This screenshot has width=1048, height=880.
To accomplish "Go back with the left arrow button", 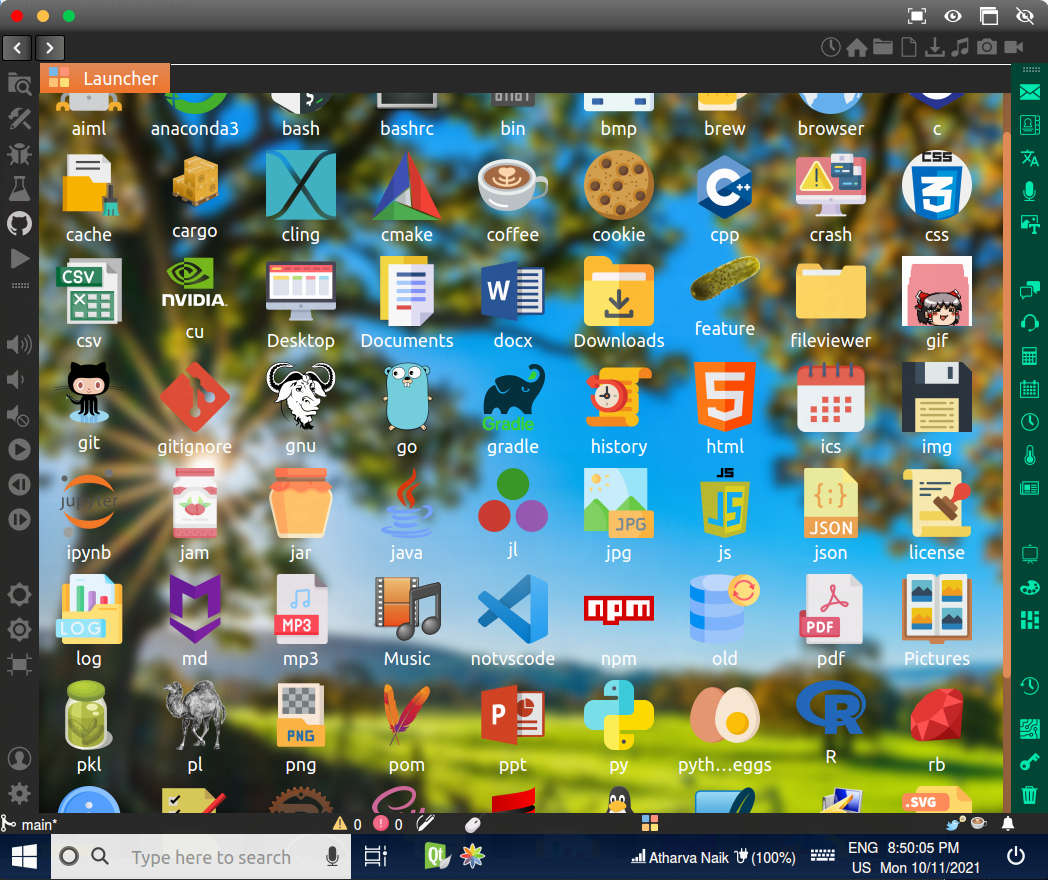I will point(17,47).
